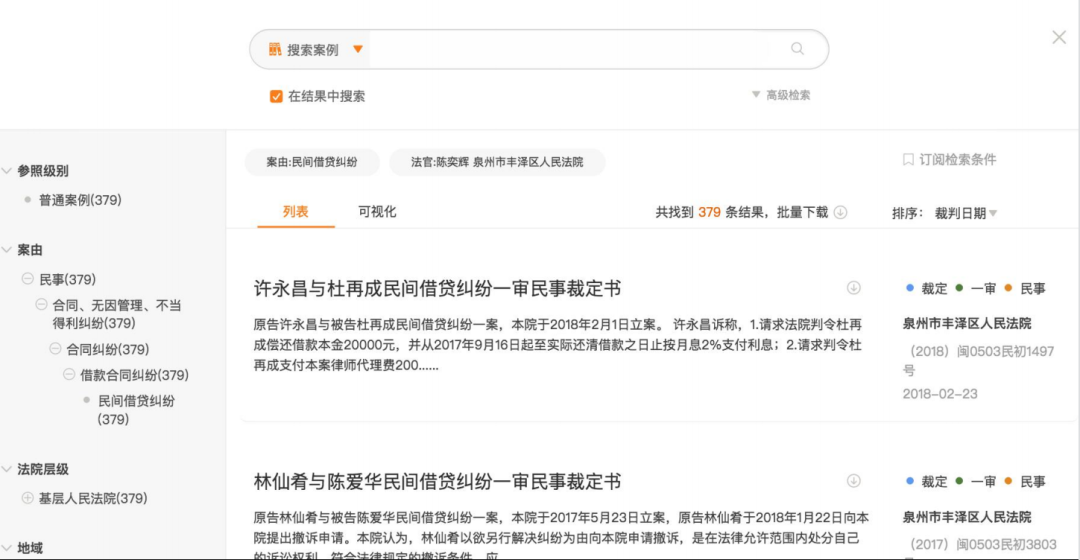Screen dimensions: 1080x560
Task: Expand the 基层人民法院(379) node
Action: 28,498
